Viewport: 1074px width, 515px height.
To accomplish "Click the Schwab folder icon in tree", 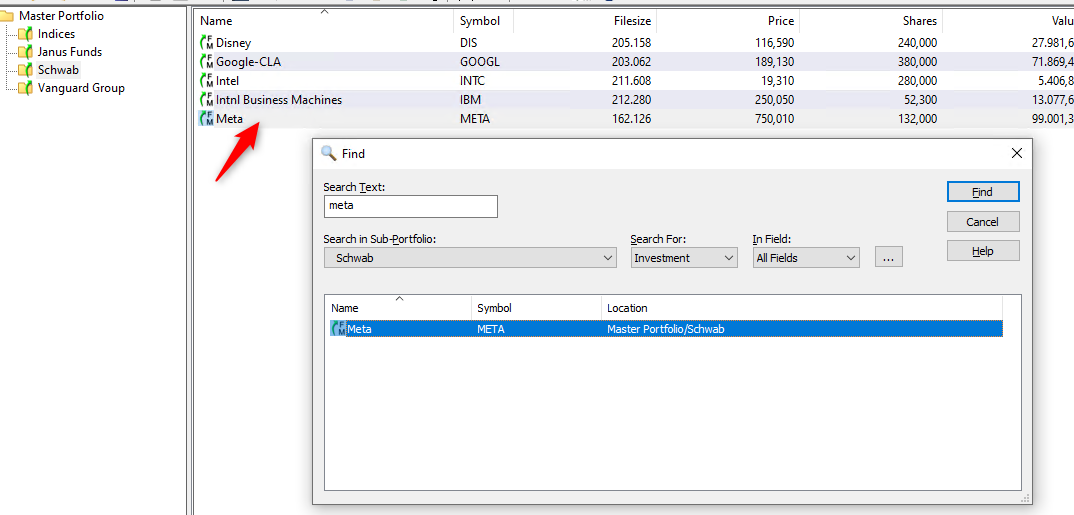I will (25, 70).
